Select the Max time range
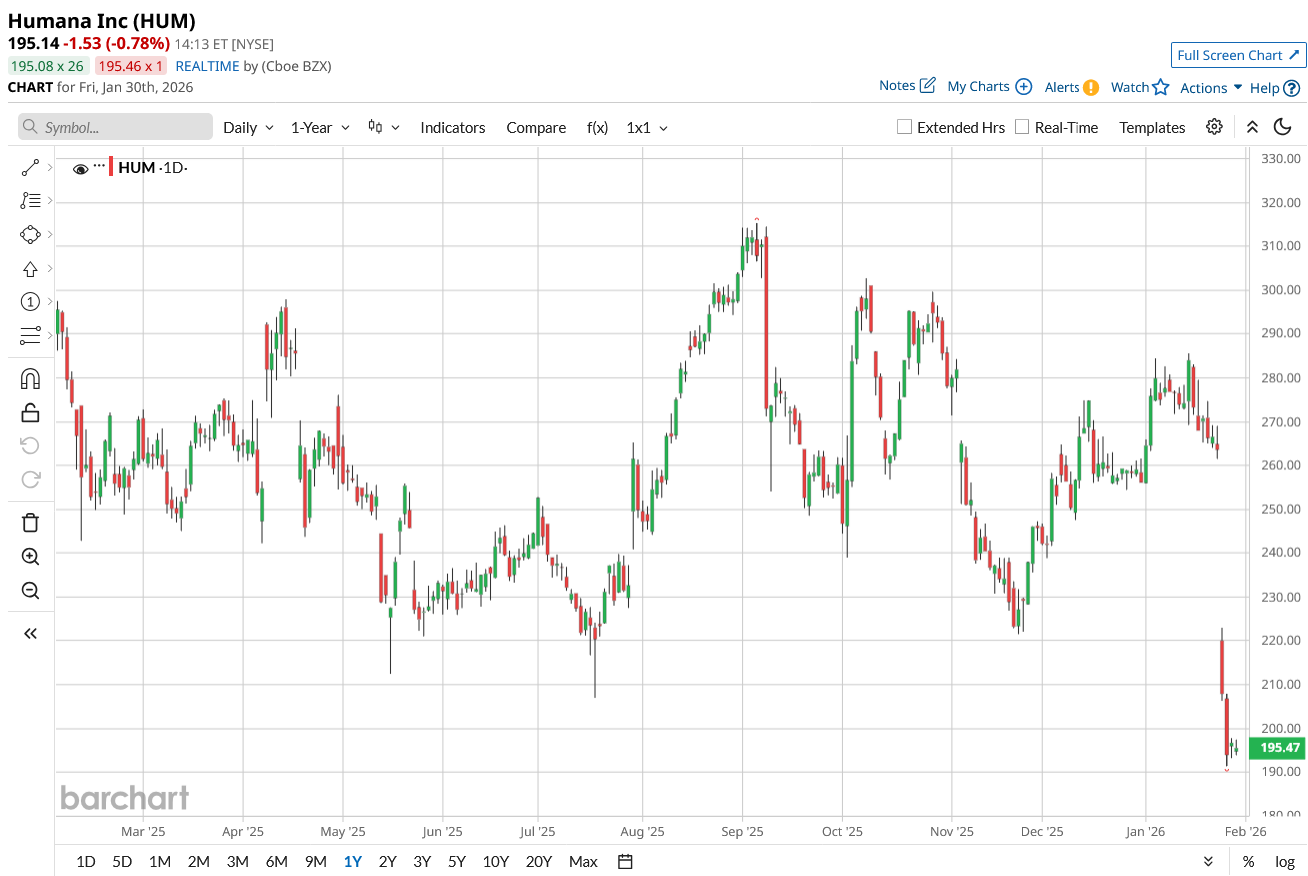The image size is (1308, 876). pos(583,861)
